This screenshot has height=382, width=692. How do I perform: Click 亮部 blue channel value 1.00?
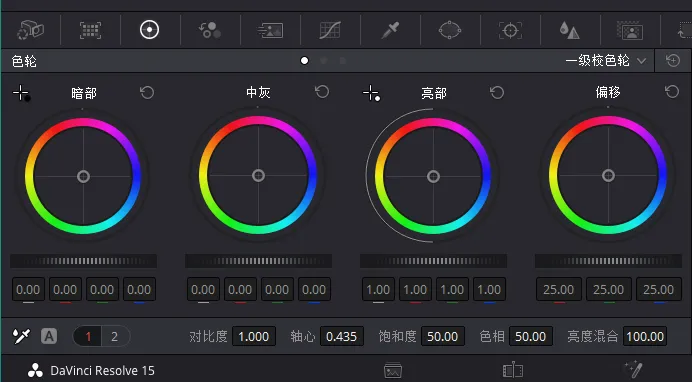(x=489, y=289)
